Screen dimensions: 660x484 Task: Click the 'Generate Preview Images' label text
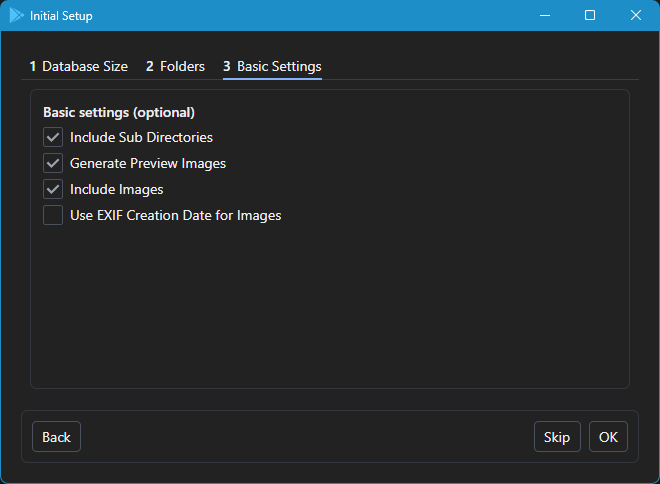pos(147,163)
